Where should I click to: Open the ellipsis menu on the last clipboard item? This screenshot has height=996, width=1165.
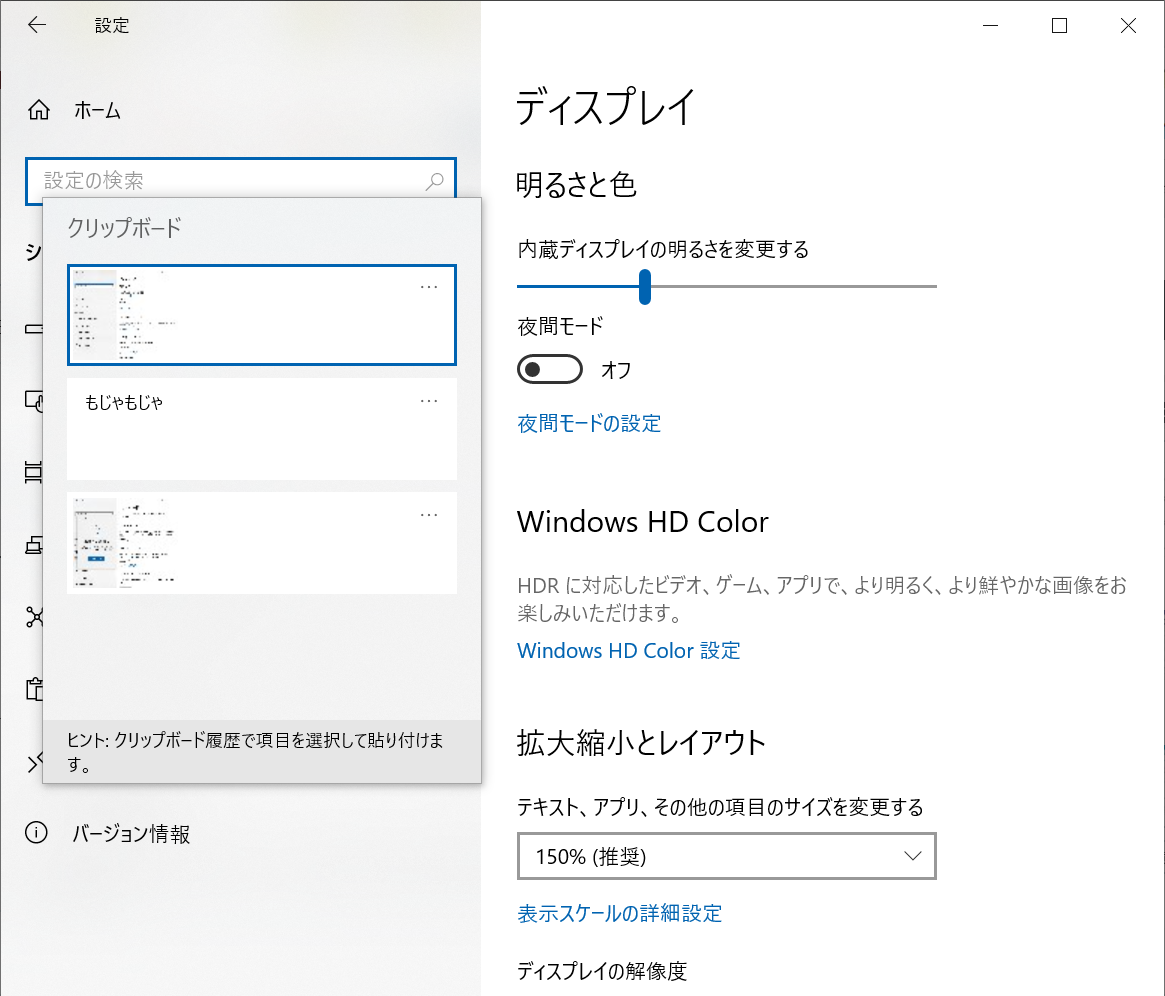[x=429, y=515]
